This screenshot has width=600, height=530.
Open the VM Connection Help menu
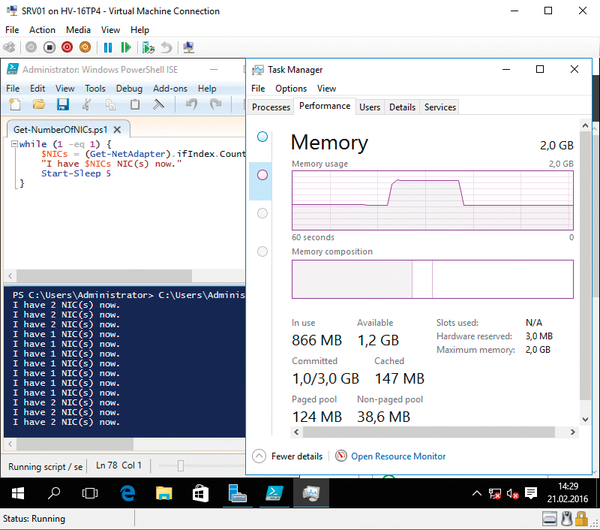(x=140, y=30)
